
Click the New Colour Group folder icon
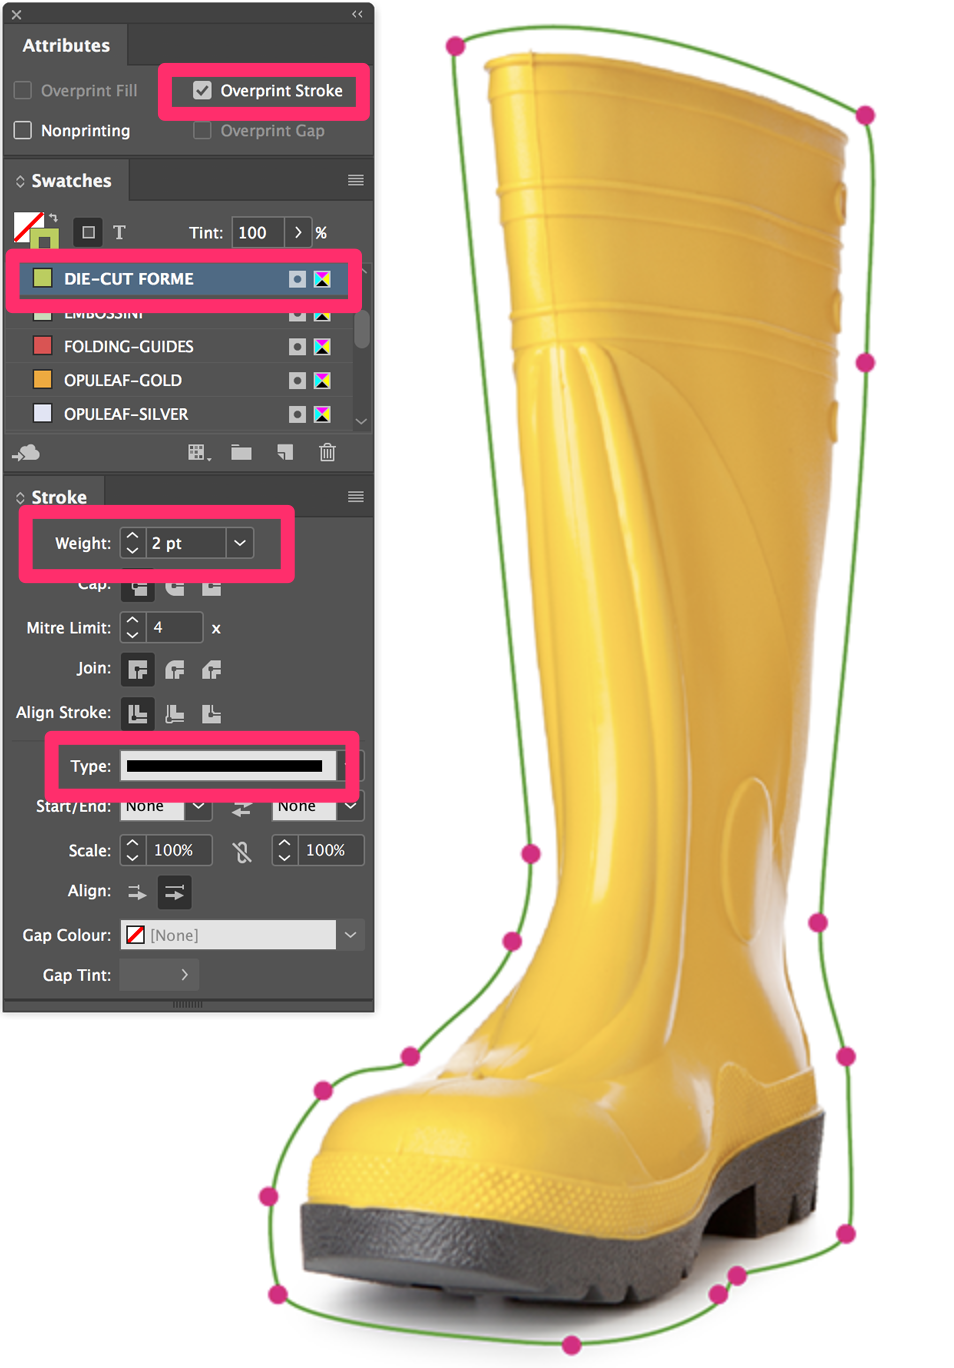(241, 453)
